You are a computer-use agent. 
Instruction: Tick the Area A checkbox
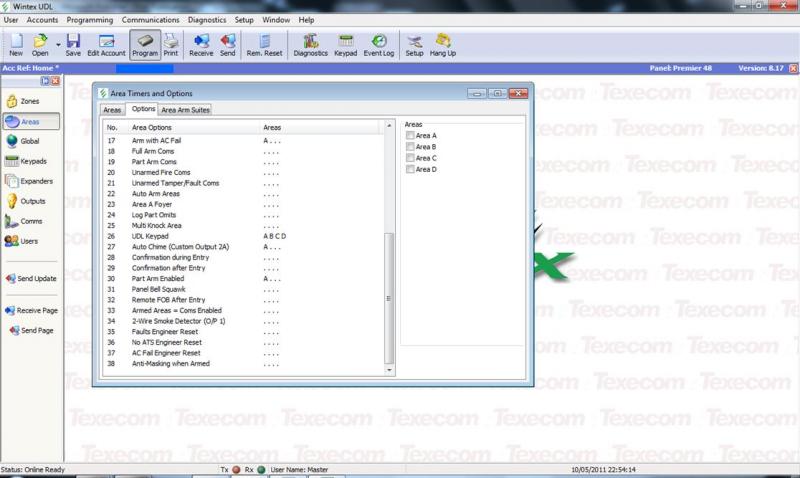coord(409,135)
